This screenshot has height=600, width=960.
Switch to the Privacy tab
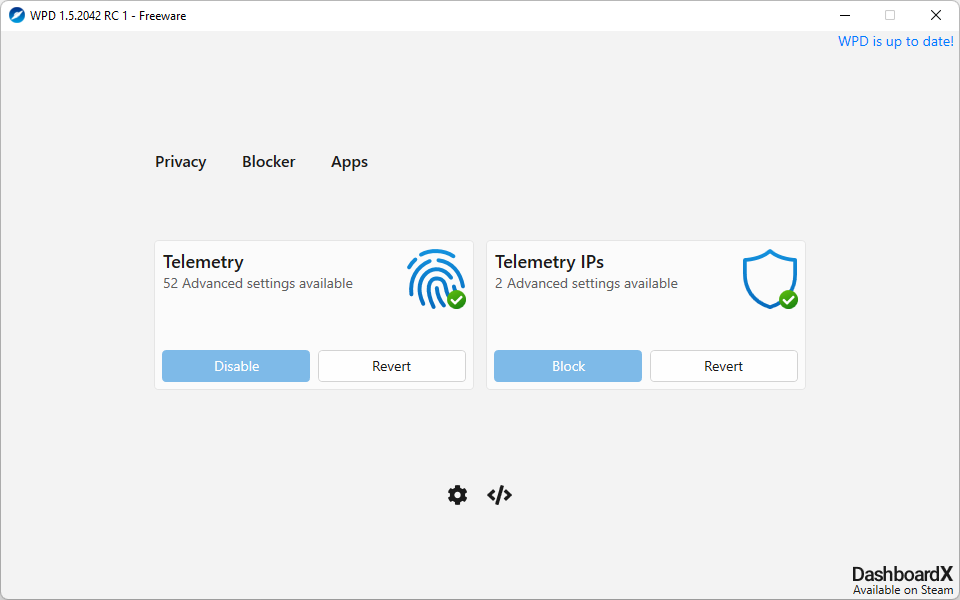click(x=180, y=162)
